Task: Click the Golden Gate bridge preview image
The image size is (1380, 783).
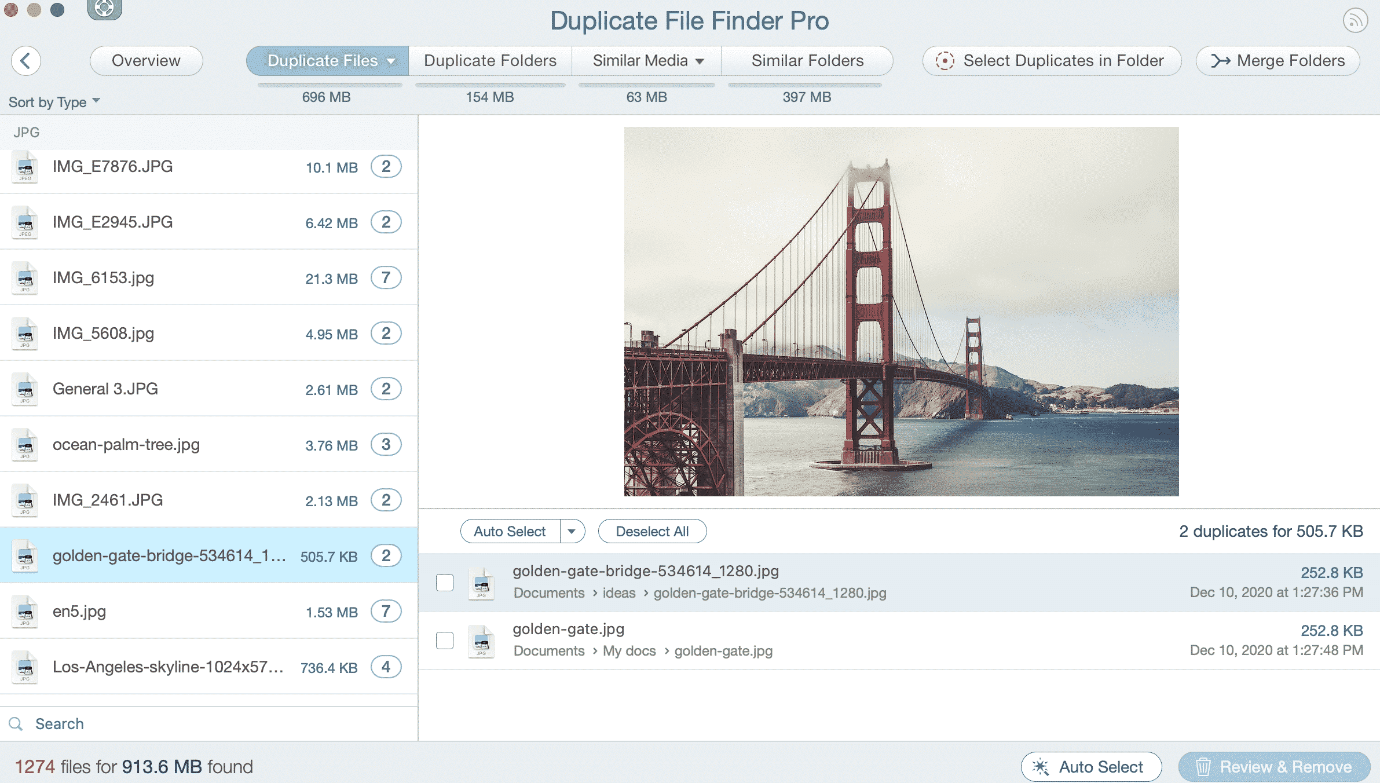Action: pos(901,311)
